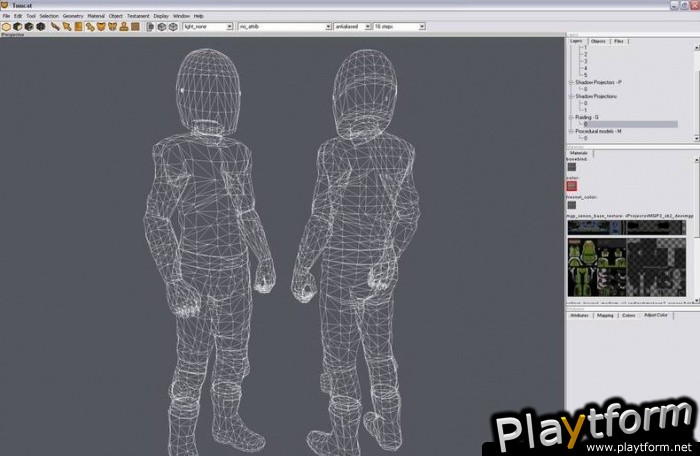The height and width of the screenshot is (456, 700).
Task: Select item 0 under Procedural models - M
Action: (x=586, y=138)
